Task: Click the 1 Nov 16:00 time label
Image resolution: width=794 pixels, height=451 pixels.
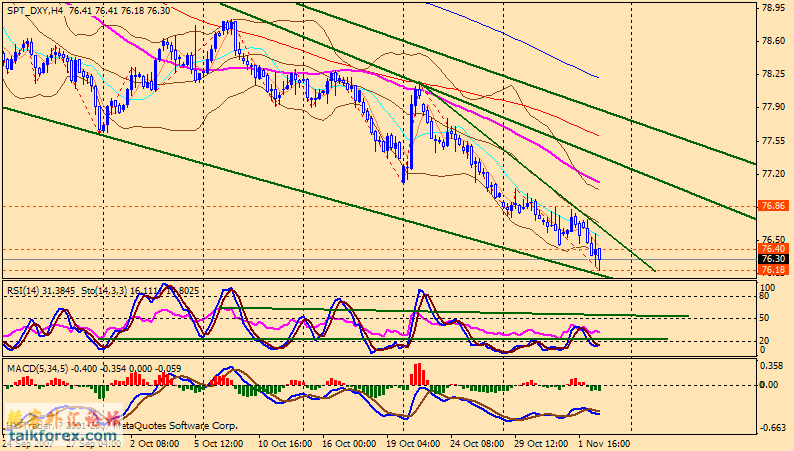Action: click(x=604, y=443)
